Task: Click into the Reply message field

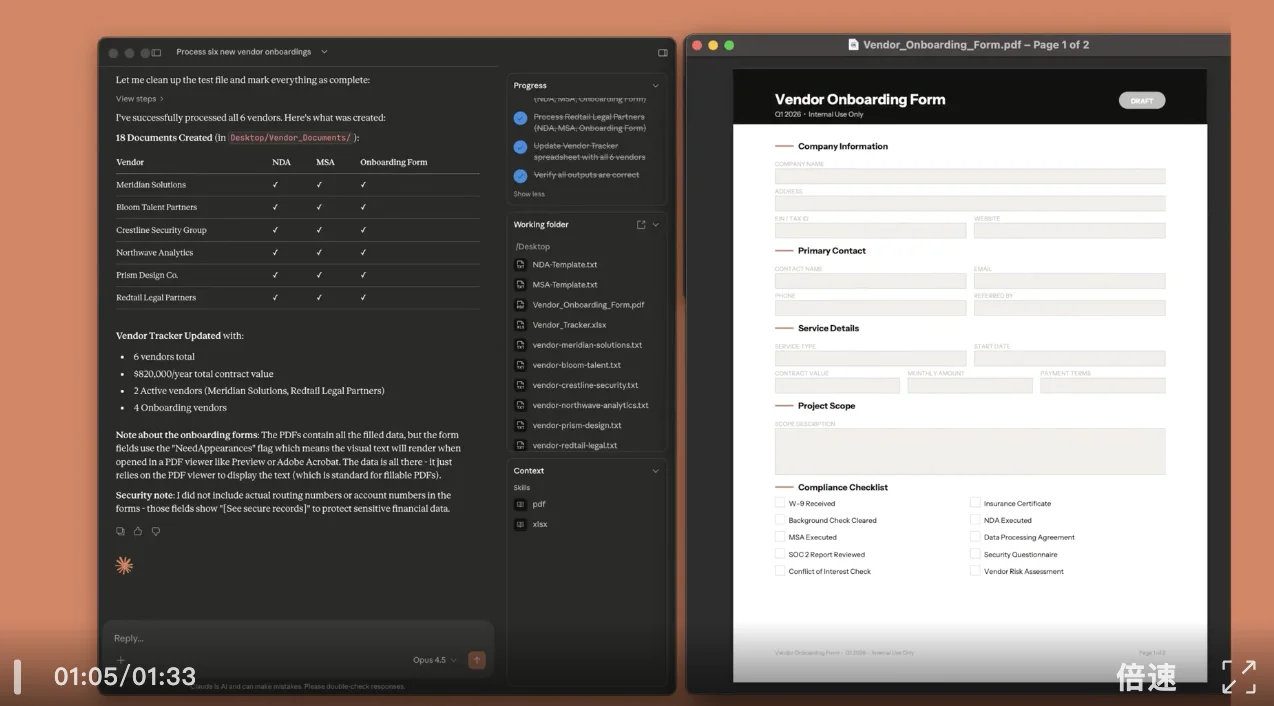Action: tap(290, 638)
